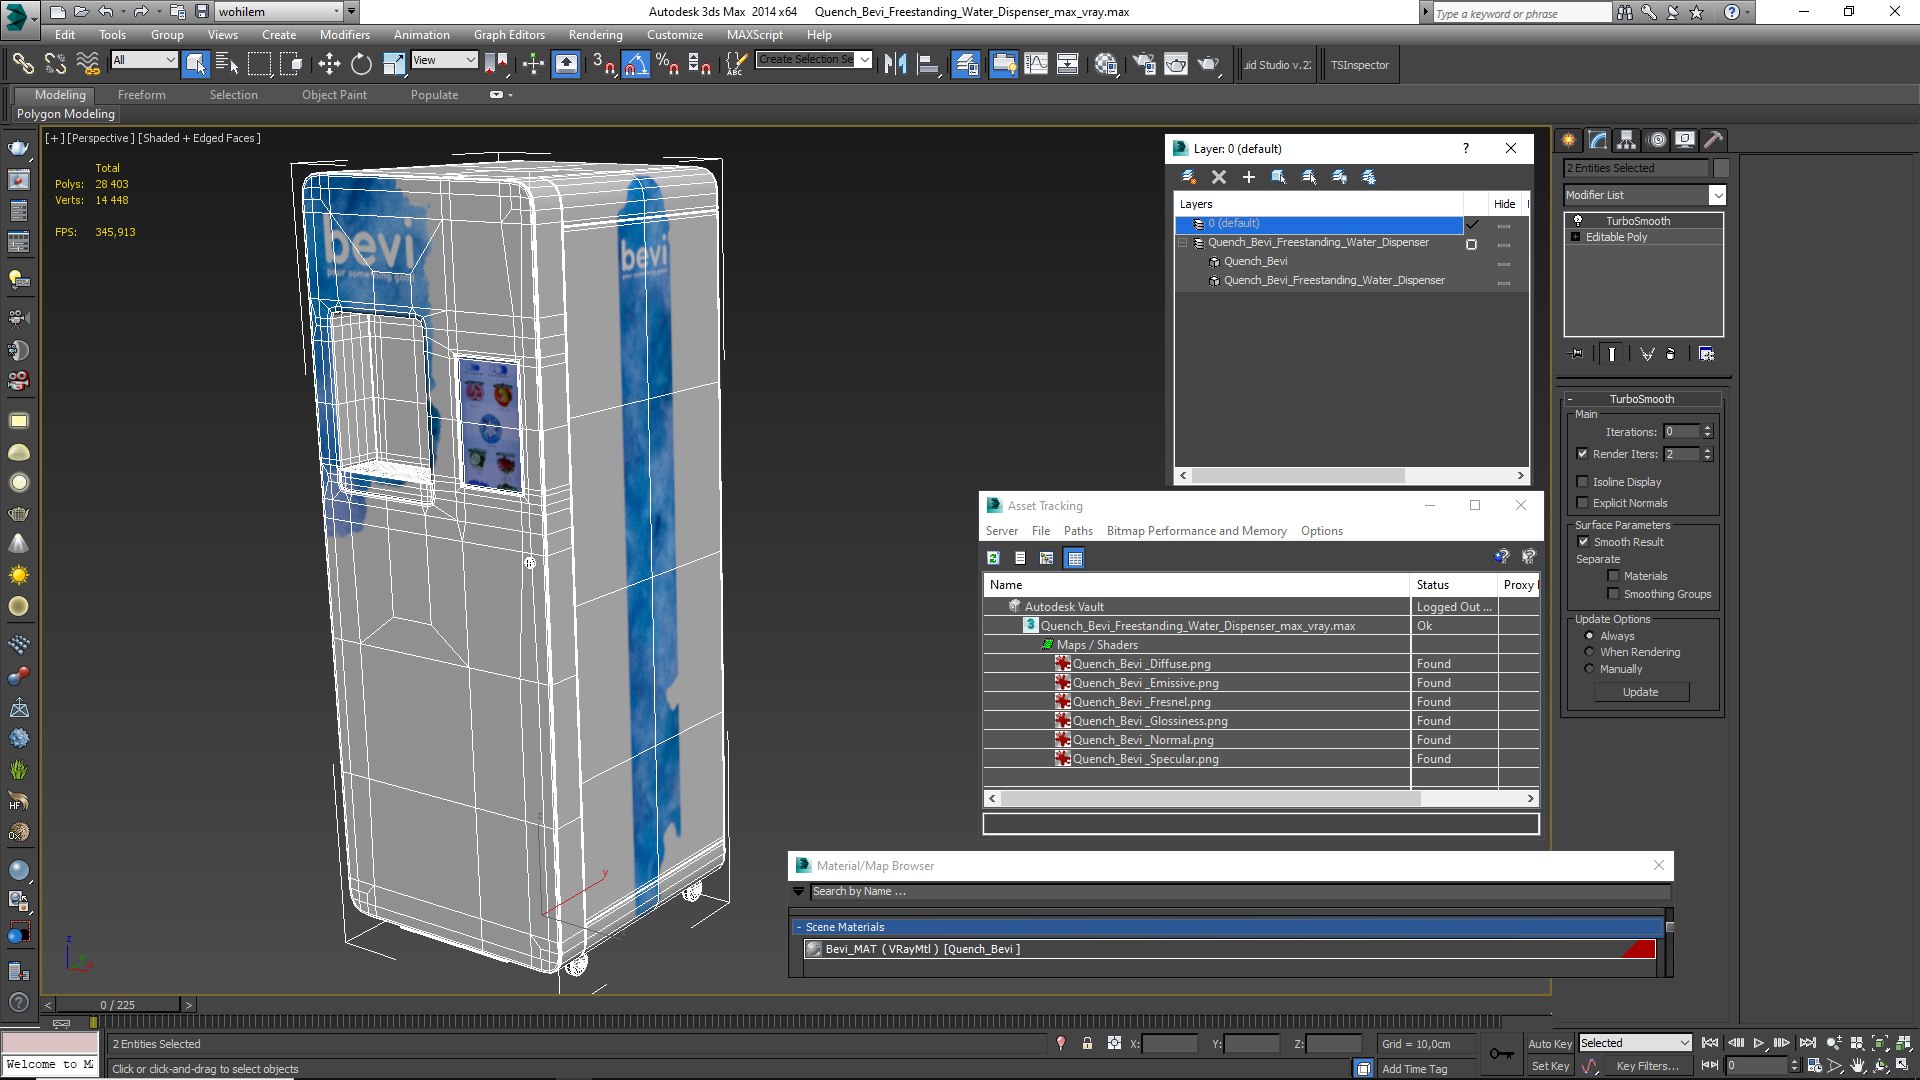Toggle the Angle Snap tool
The width and height of the screenshot is (1920, 1080).
point(636,65)
